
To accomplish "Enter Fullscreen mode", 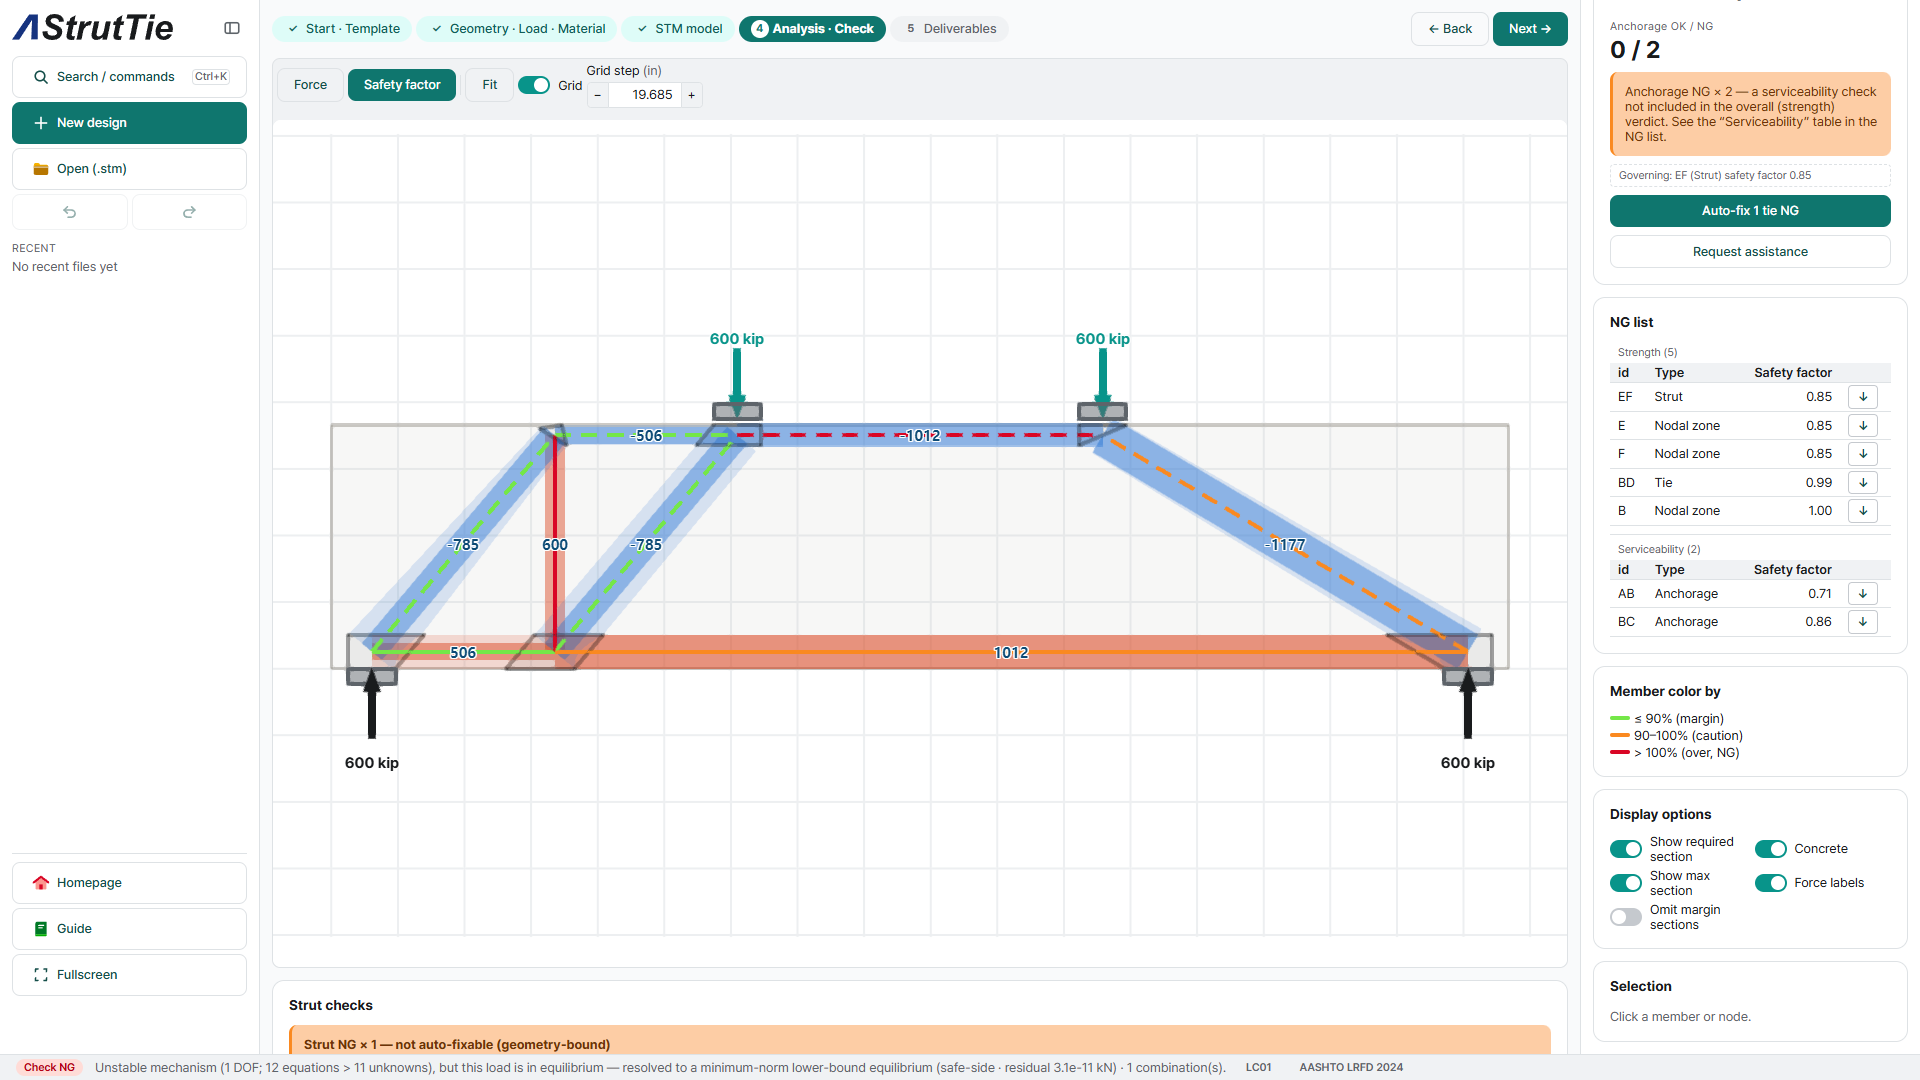I will pyautogui.click(x=129, y=975).
